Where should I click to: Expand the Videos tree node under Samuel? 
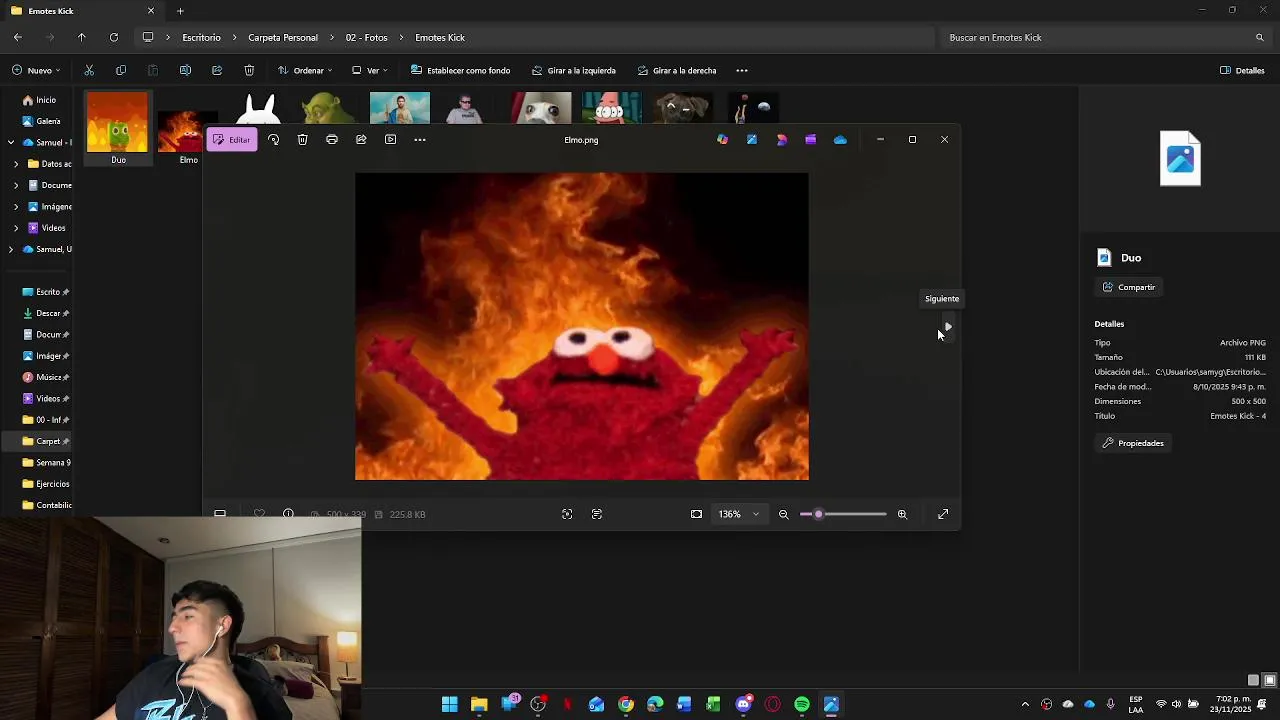coord(16,228)
